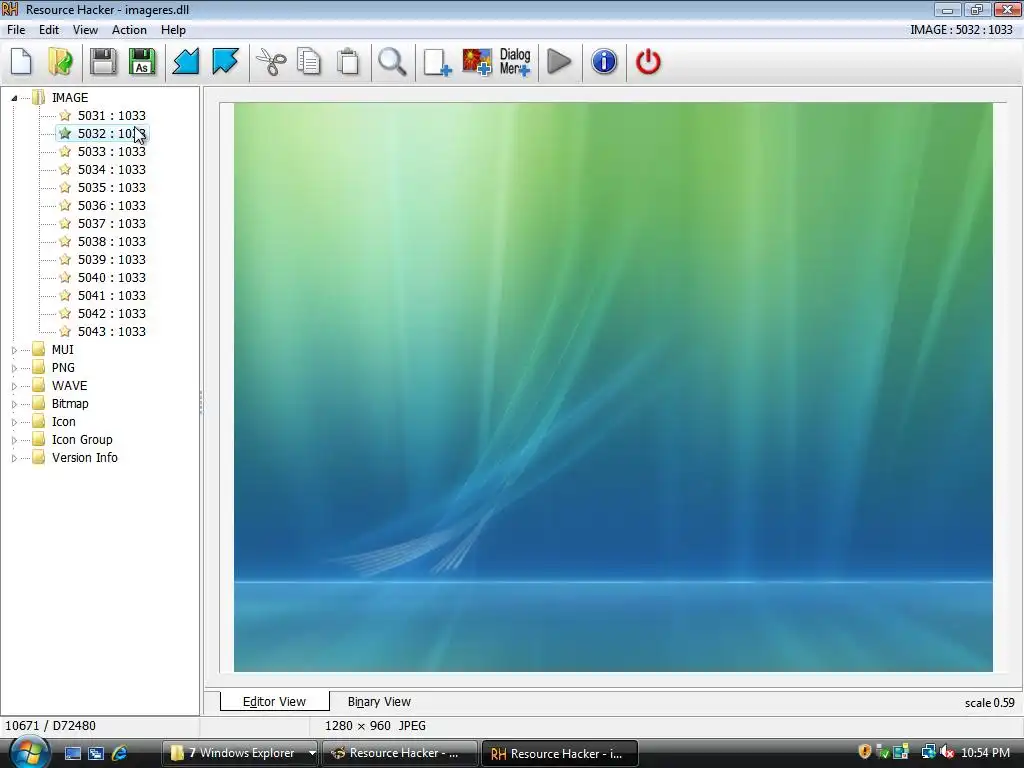Expand the Bitmap folder node
Screen dimensions: 1024x768
pos(14,404)
